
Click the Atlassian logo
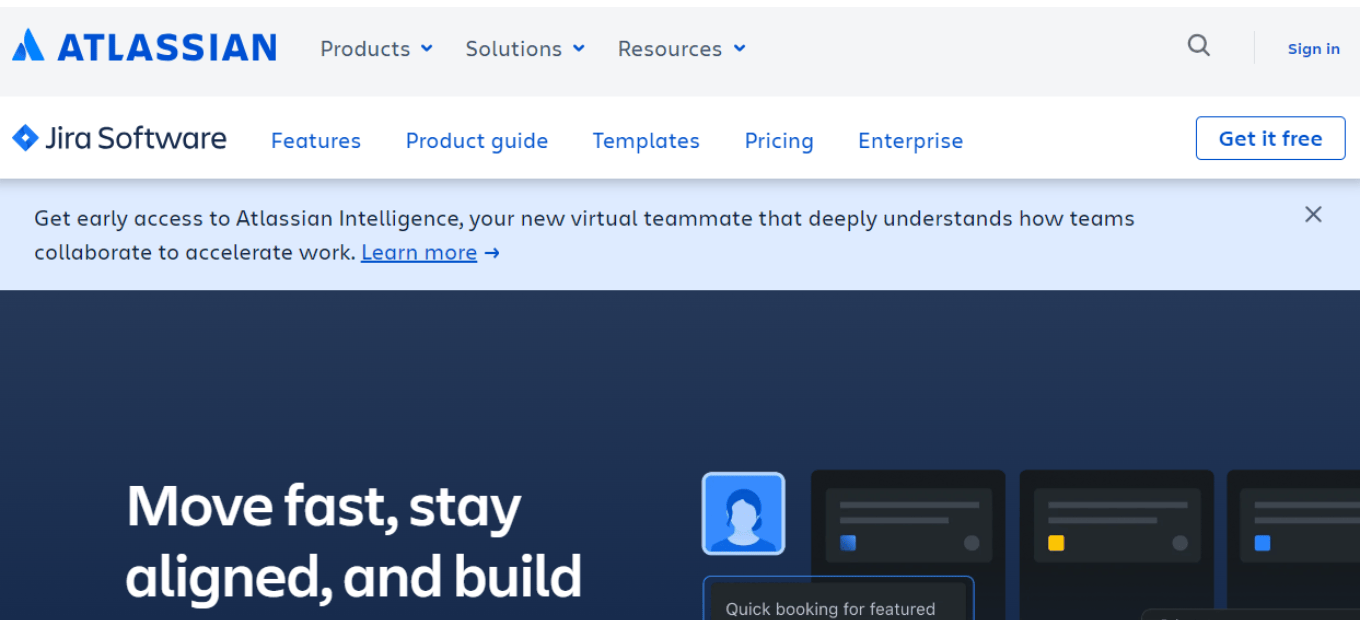tap(144, 46)
